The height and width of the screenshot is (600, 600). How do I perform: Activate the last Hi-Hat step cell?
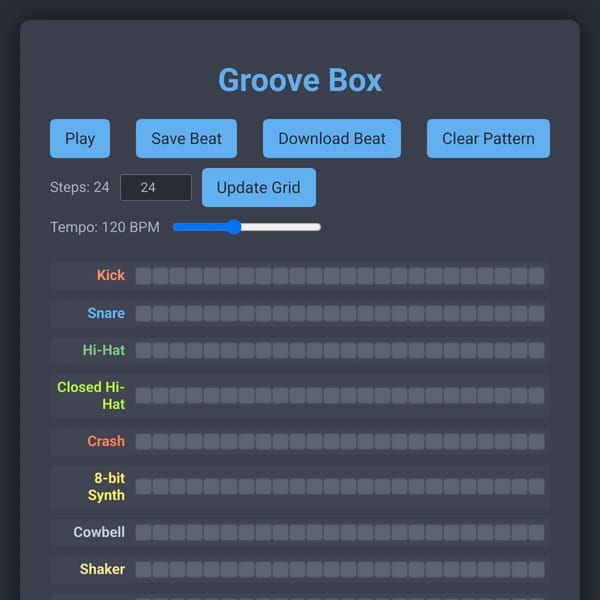[x=536, y=351]
